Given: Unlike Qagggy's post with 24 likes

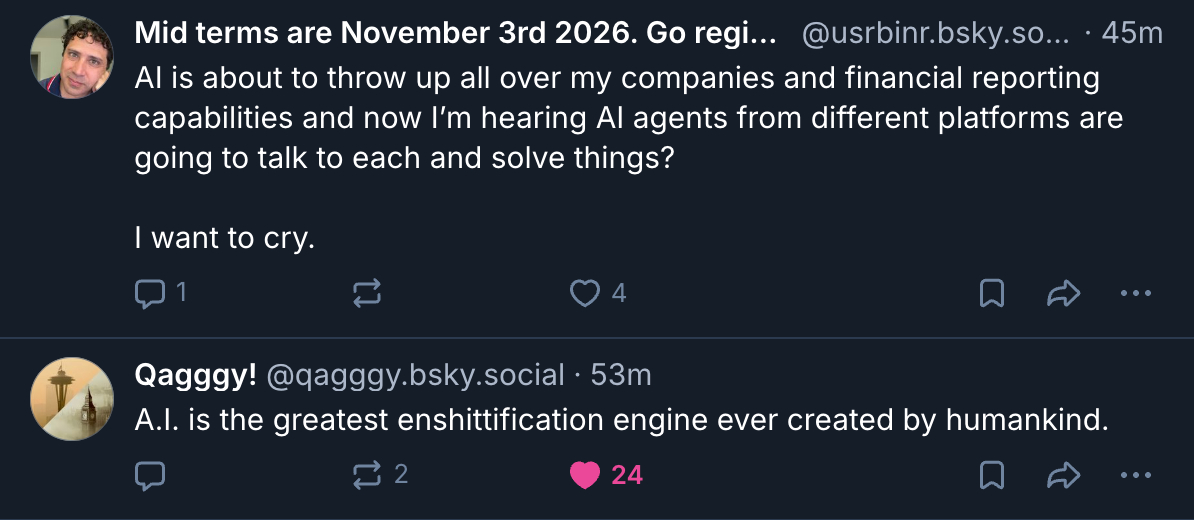Looking at the screenshot, I should pyautogui.click(x=584, y=475).
